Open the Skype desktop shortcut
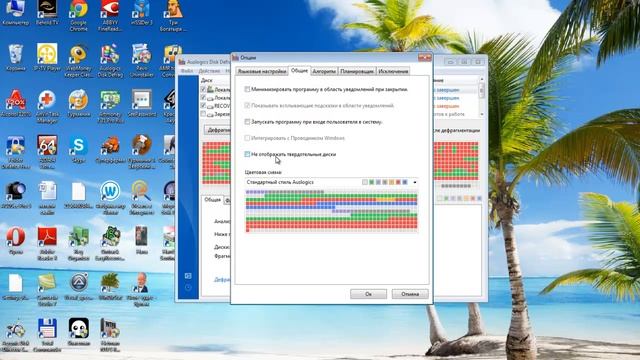Viewport: 640px width, 360px height. pyautogui.click(x=78, y=150)
